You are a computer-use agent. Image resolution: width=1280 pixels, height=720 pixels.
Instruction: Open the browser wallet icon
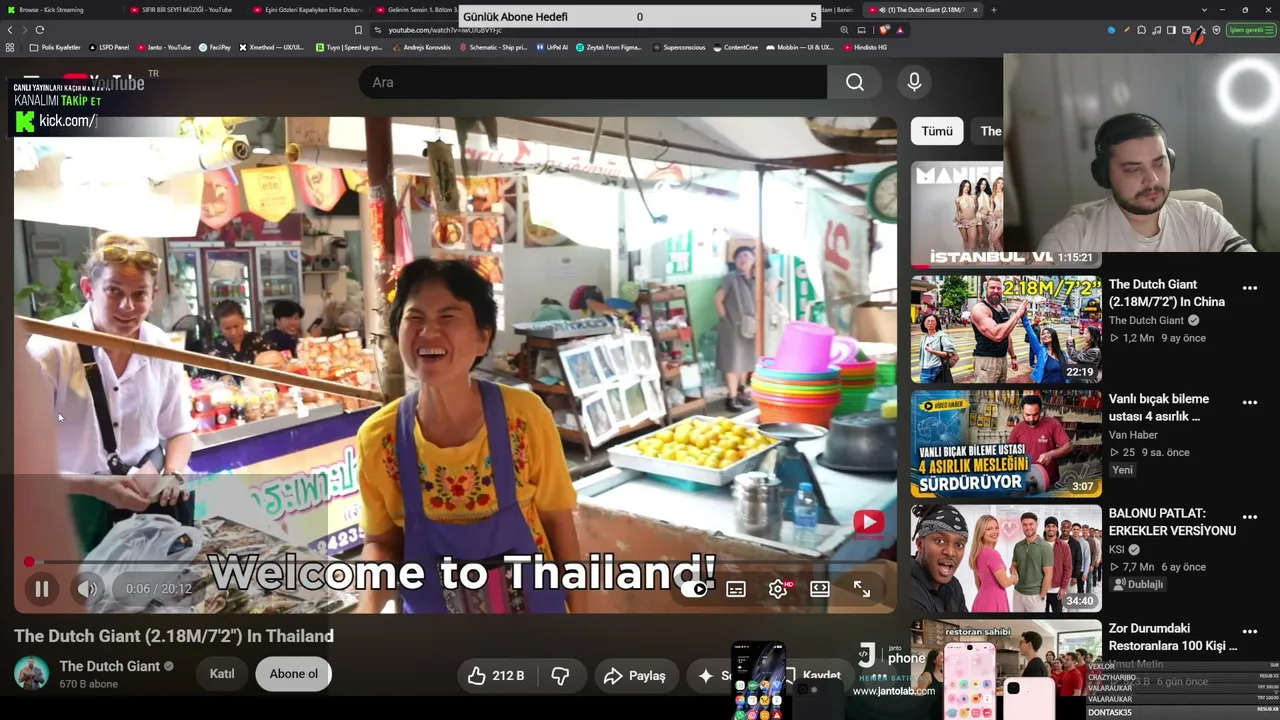click(1186, 30)
